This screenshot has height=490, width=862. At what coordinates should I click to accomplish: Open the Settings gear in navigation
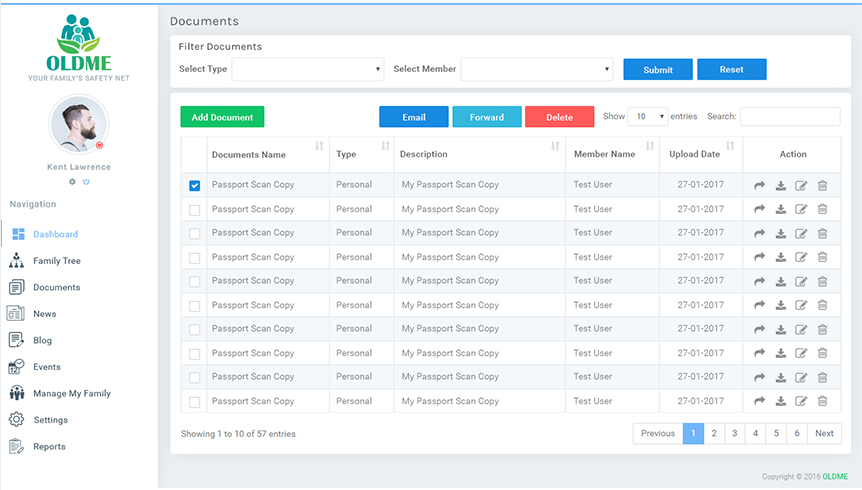16,420
